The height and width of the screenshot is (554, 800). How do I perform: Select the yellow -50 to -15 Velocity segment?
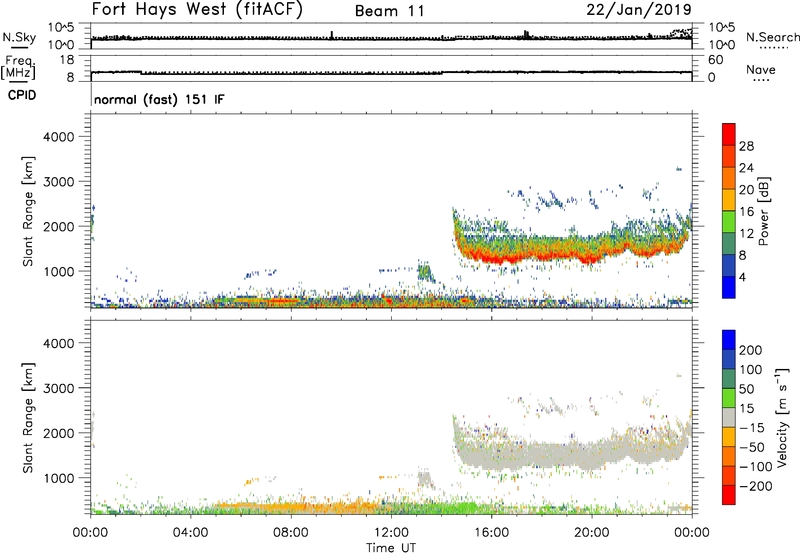729,437
